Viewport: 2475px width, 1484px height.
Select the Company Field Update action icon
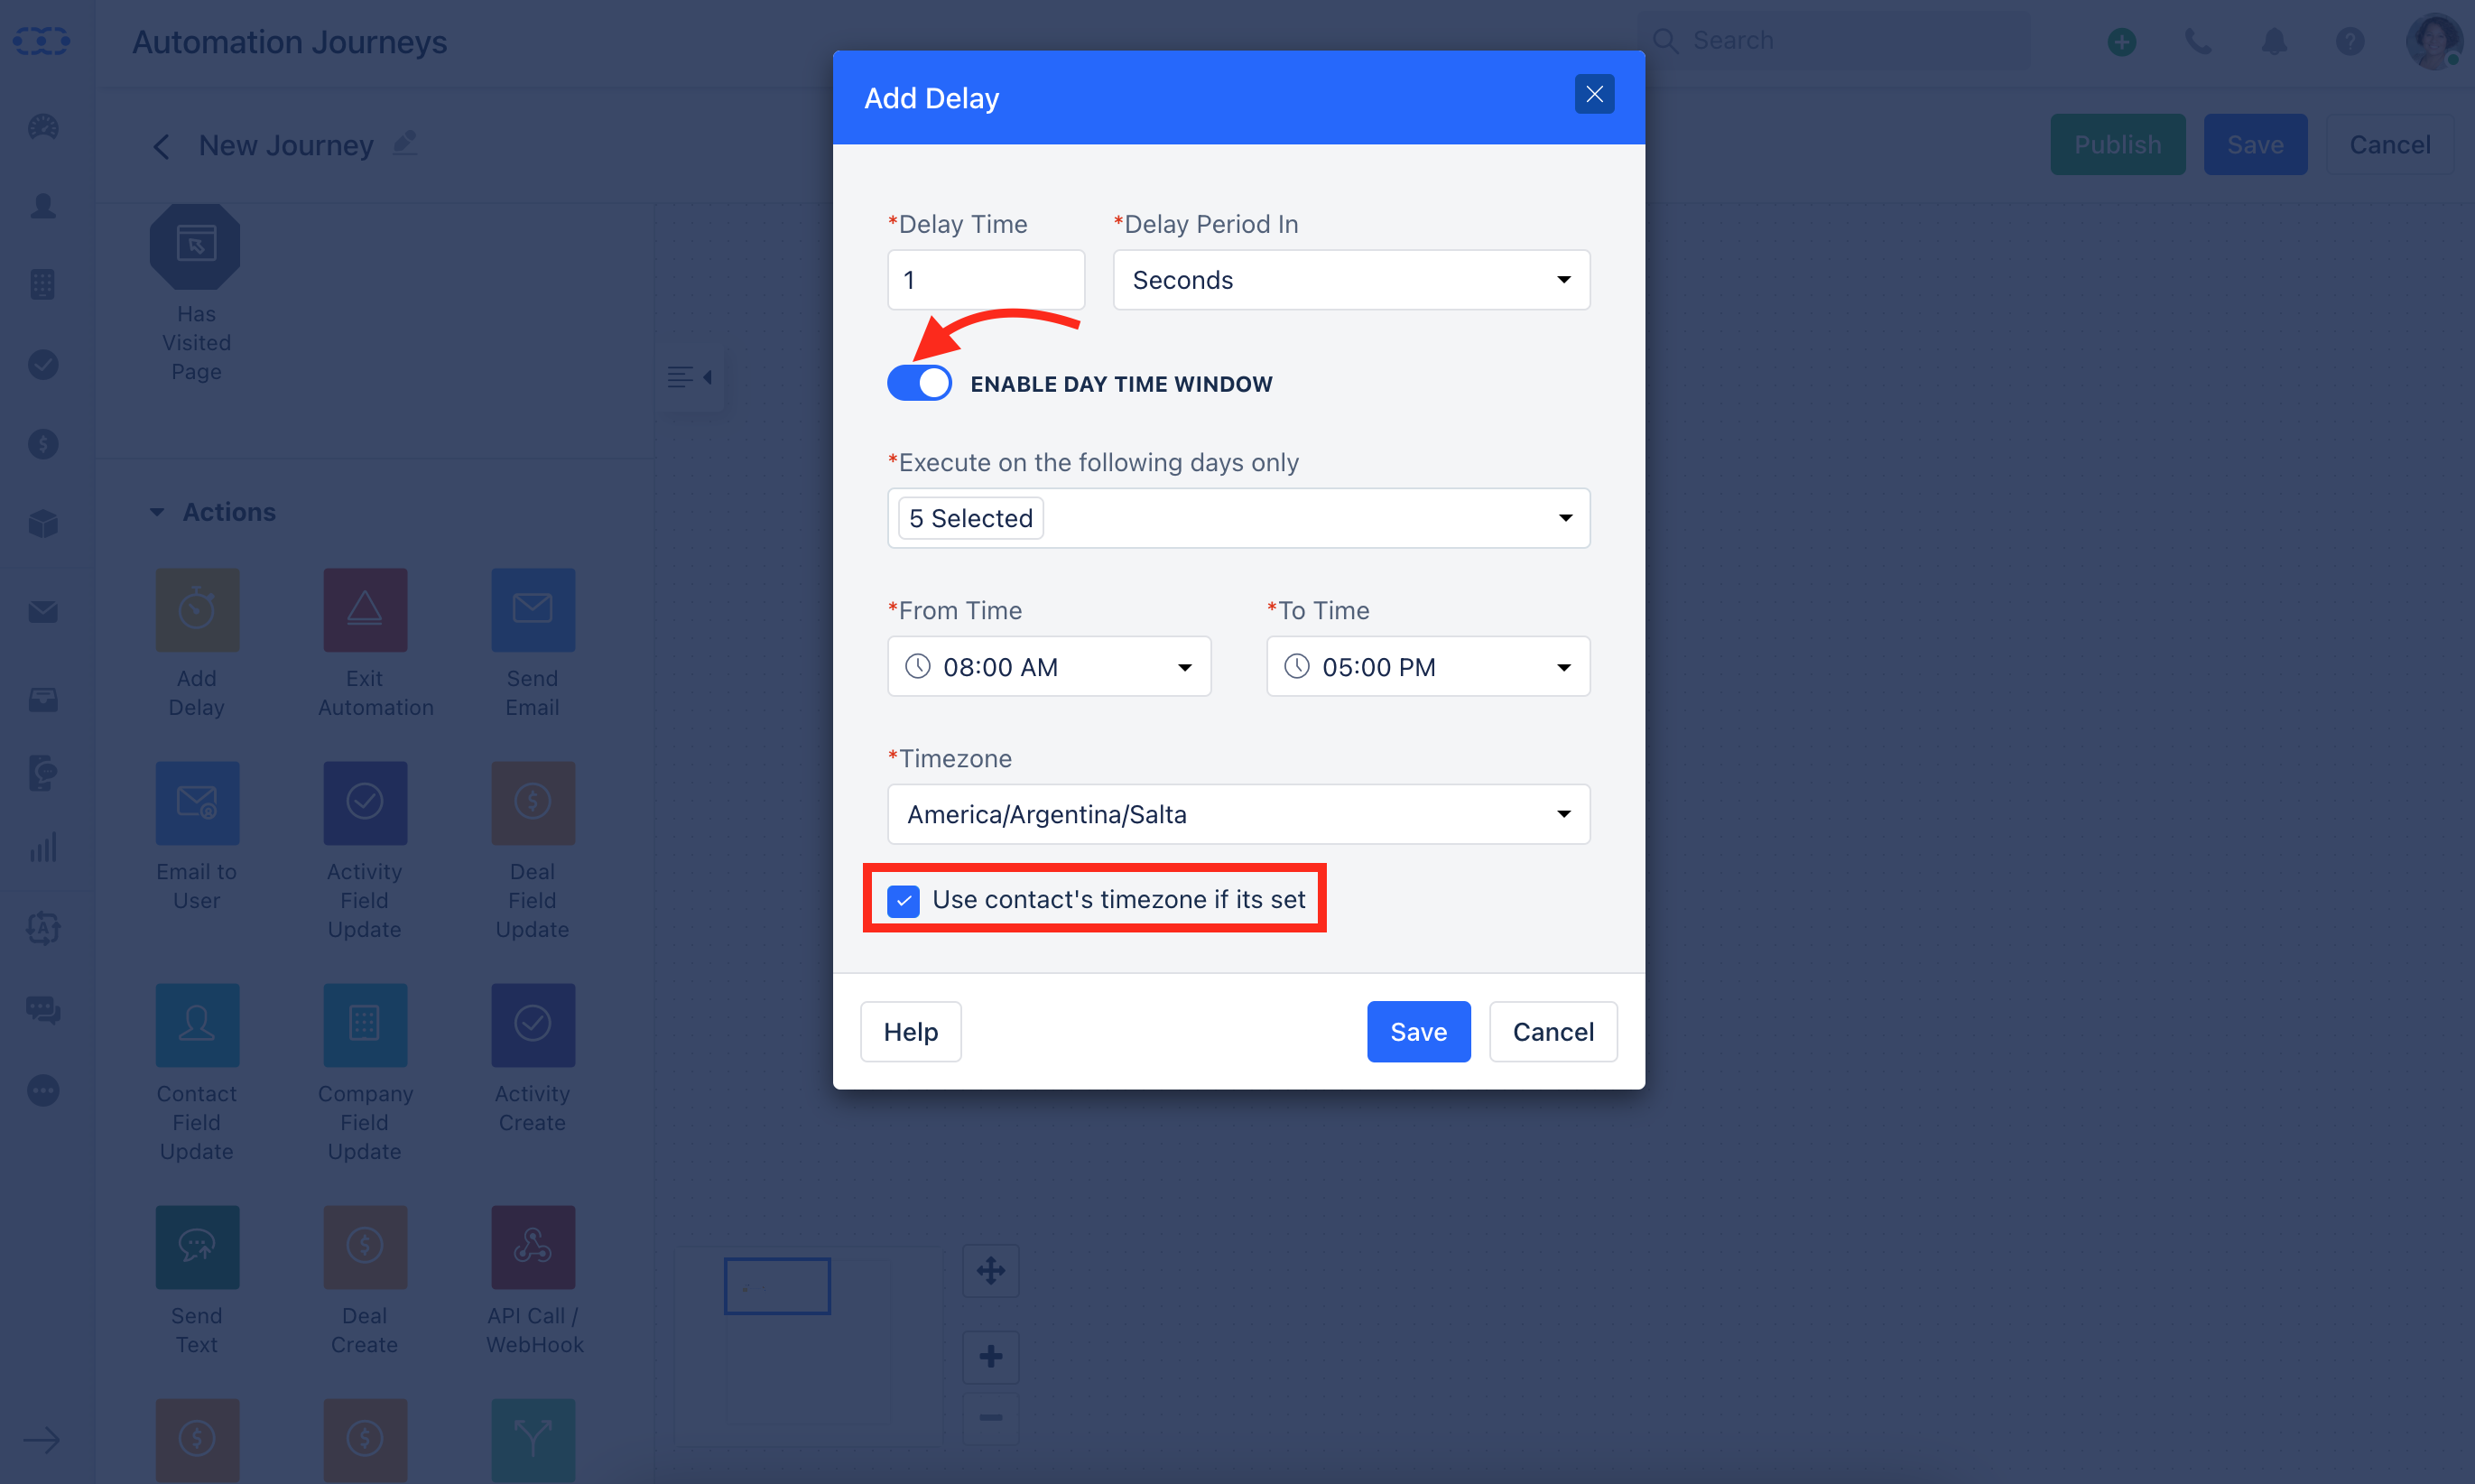[x=365, y=1025]
